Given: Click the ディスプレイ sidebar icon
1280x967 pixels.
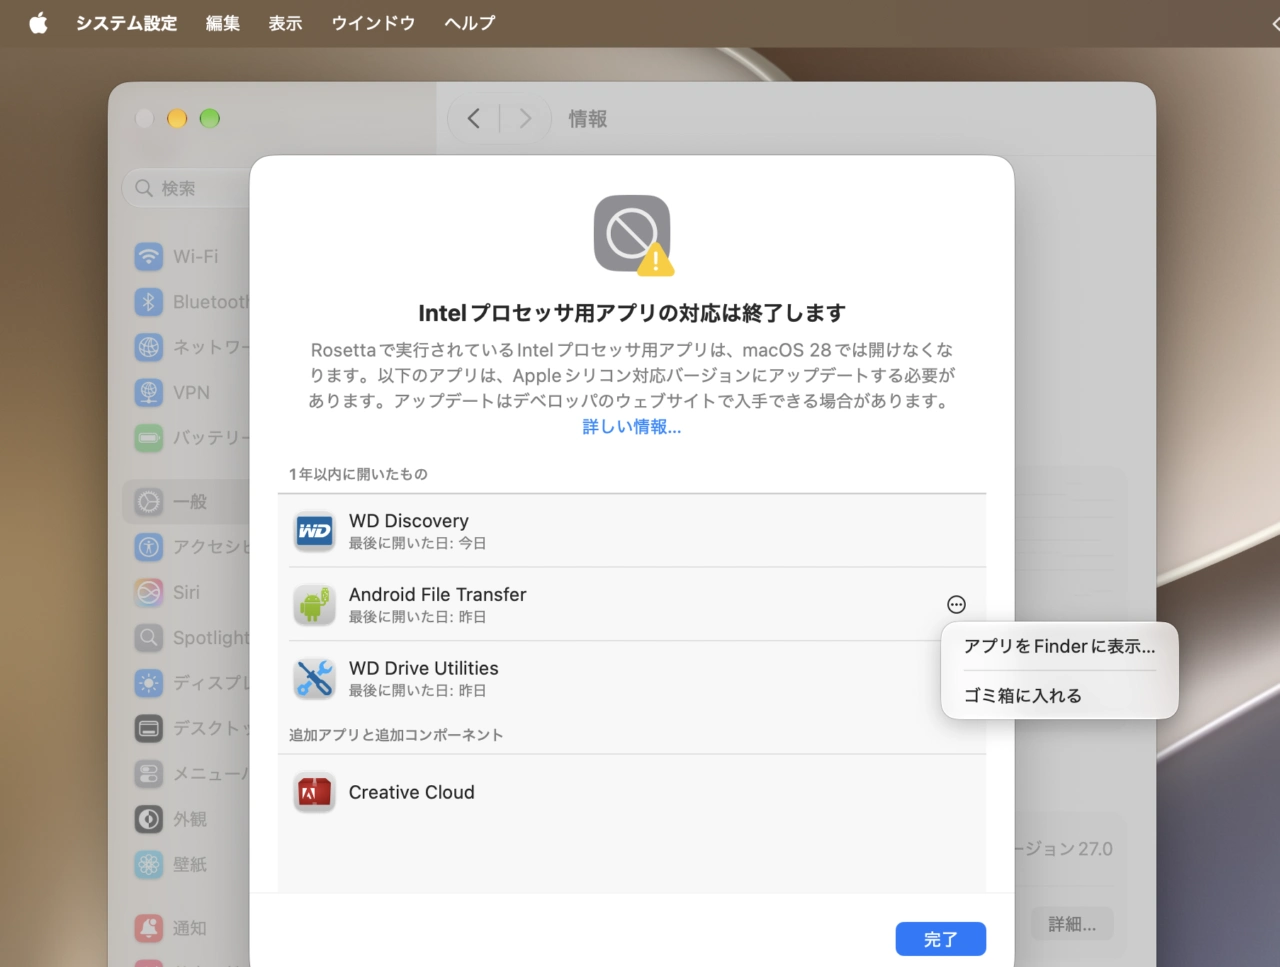Looking at the screenshot, I should click(149, 683).
